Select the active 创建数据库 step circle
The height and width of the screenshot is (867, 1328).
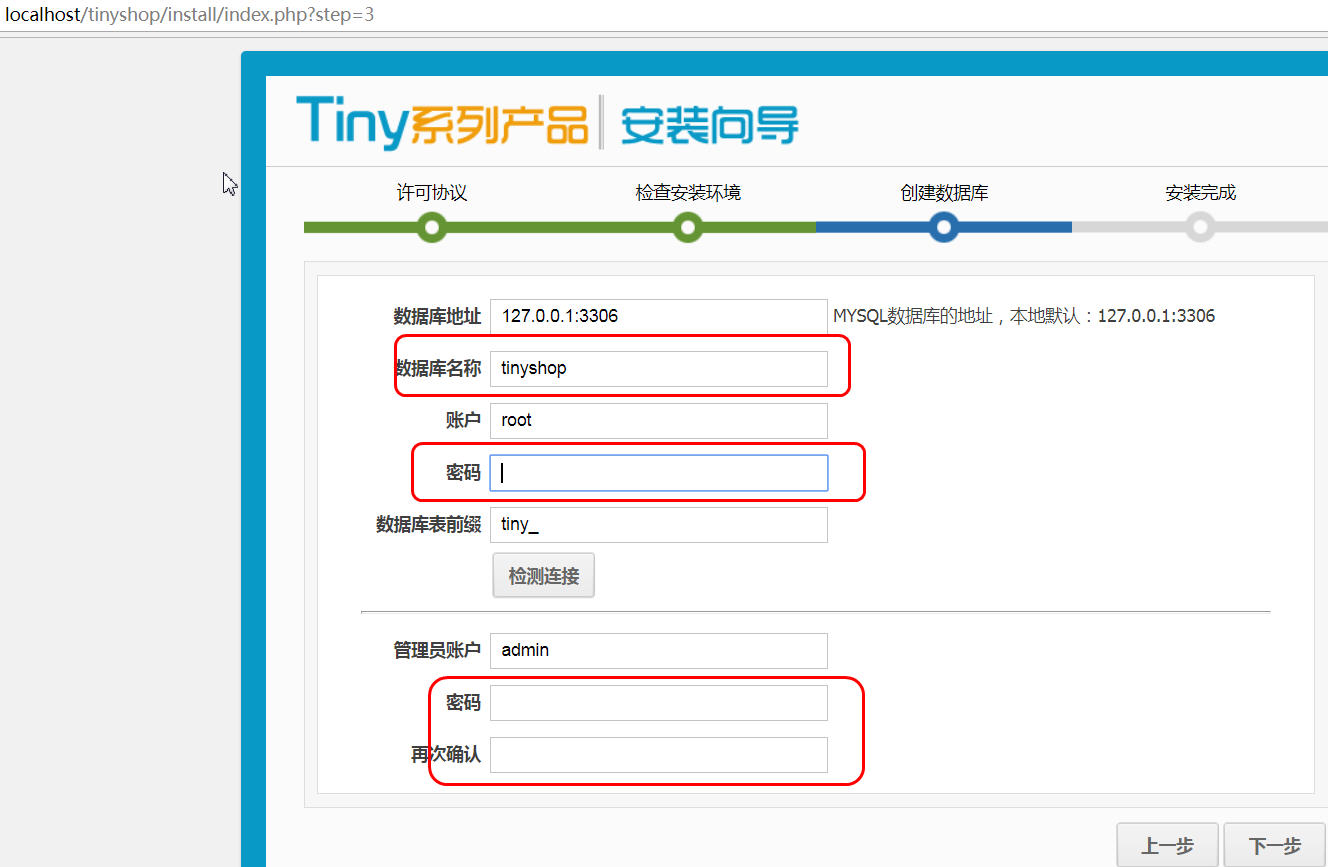pos(943,227)
